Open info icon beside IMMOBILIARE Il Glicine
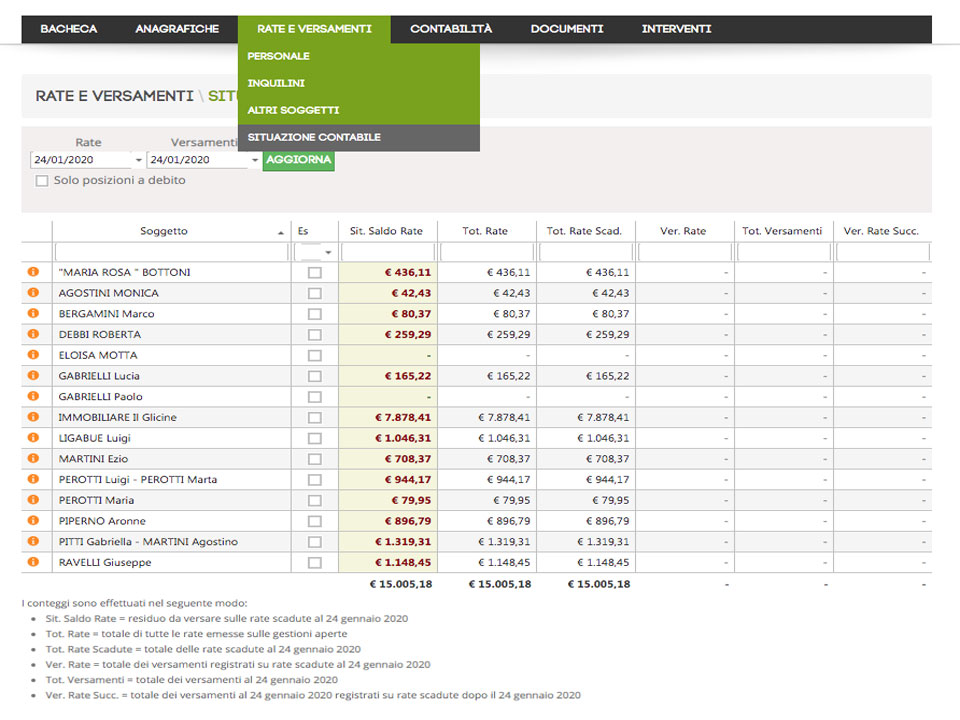The image size is (960, 720). click(x=33, y=417)
